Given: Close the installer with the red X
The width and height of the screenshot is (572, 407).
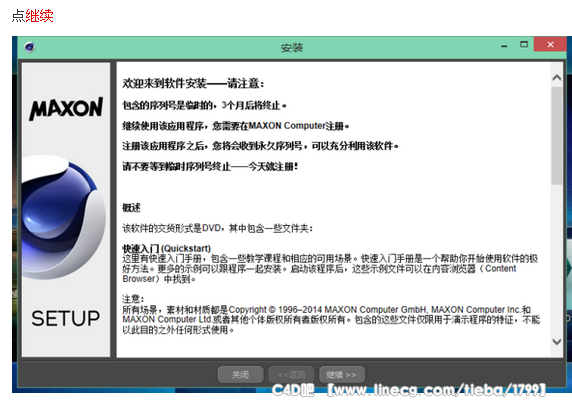Looking at the screenshot, I should pos(550,44).
